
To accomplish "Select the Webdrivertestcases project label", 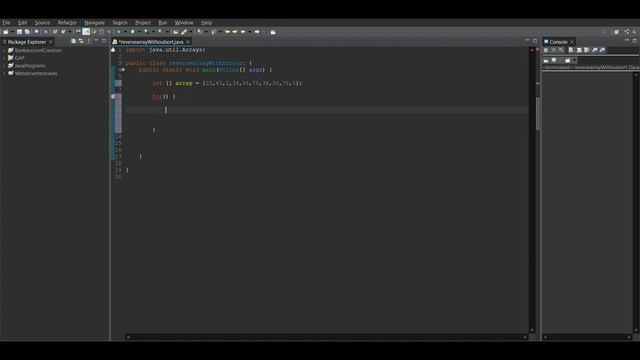I will pyautogui.click(x=36, y=73).
